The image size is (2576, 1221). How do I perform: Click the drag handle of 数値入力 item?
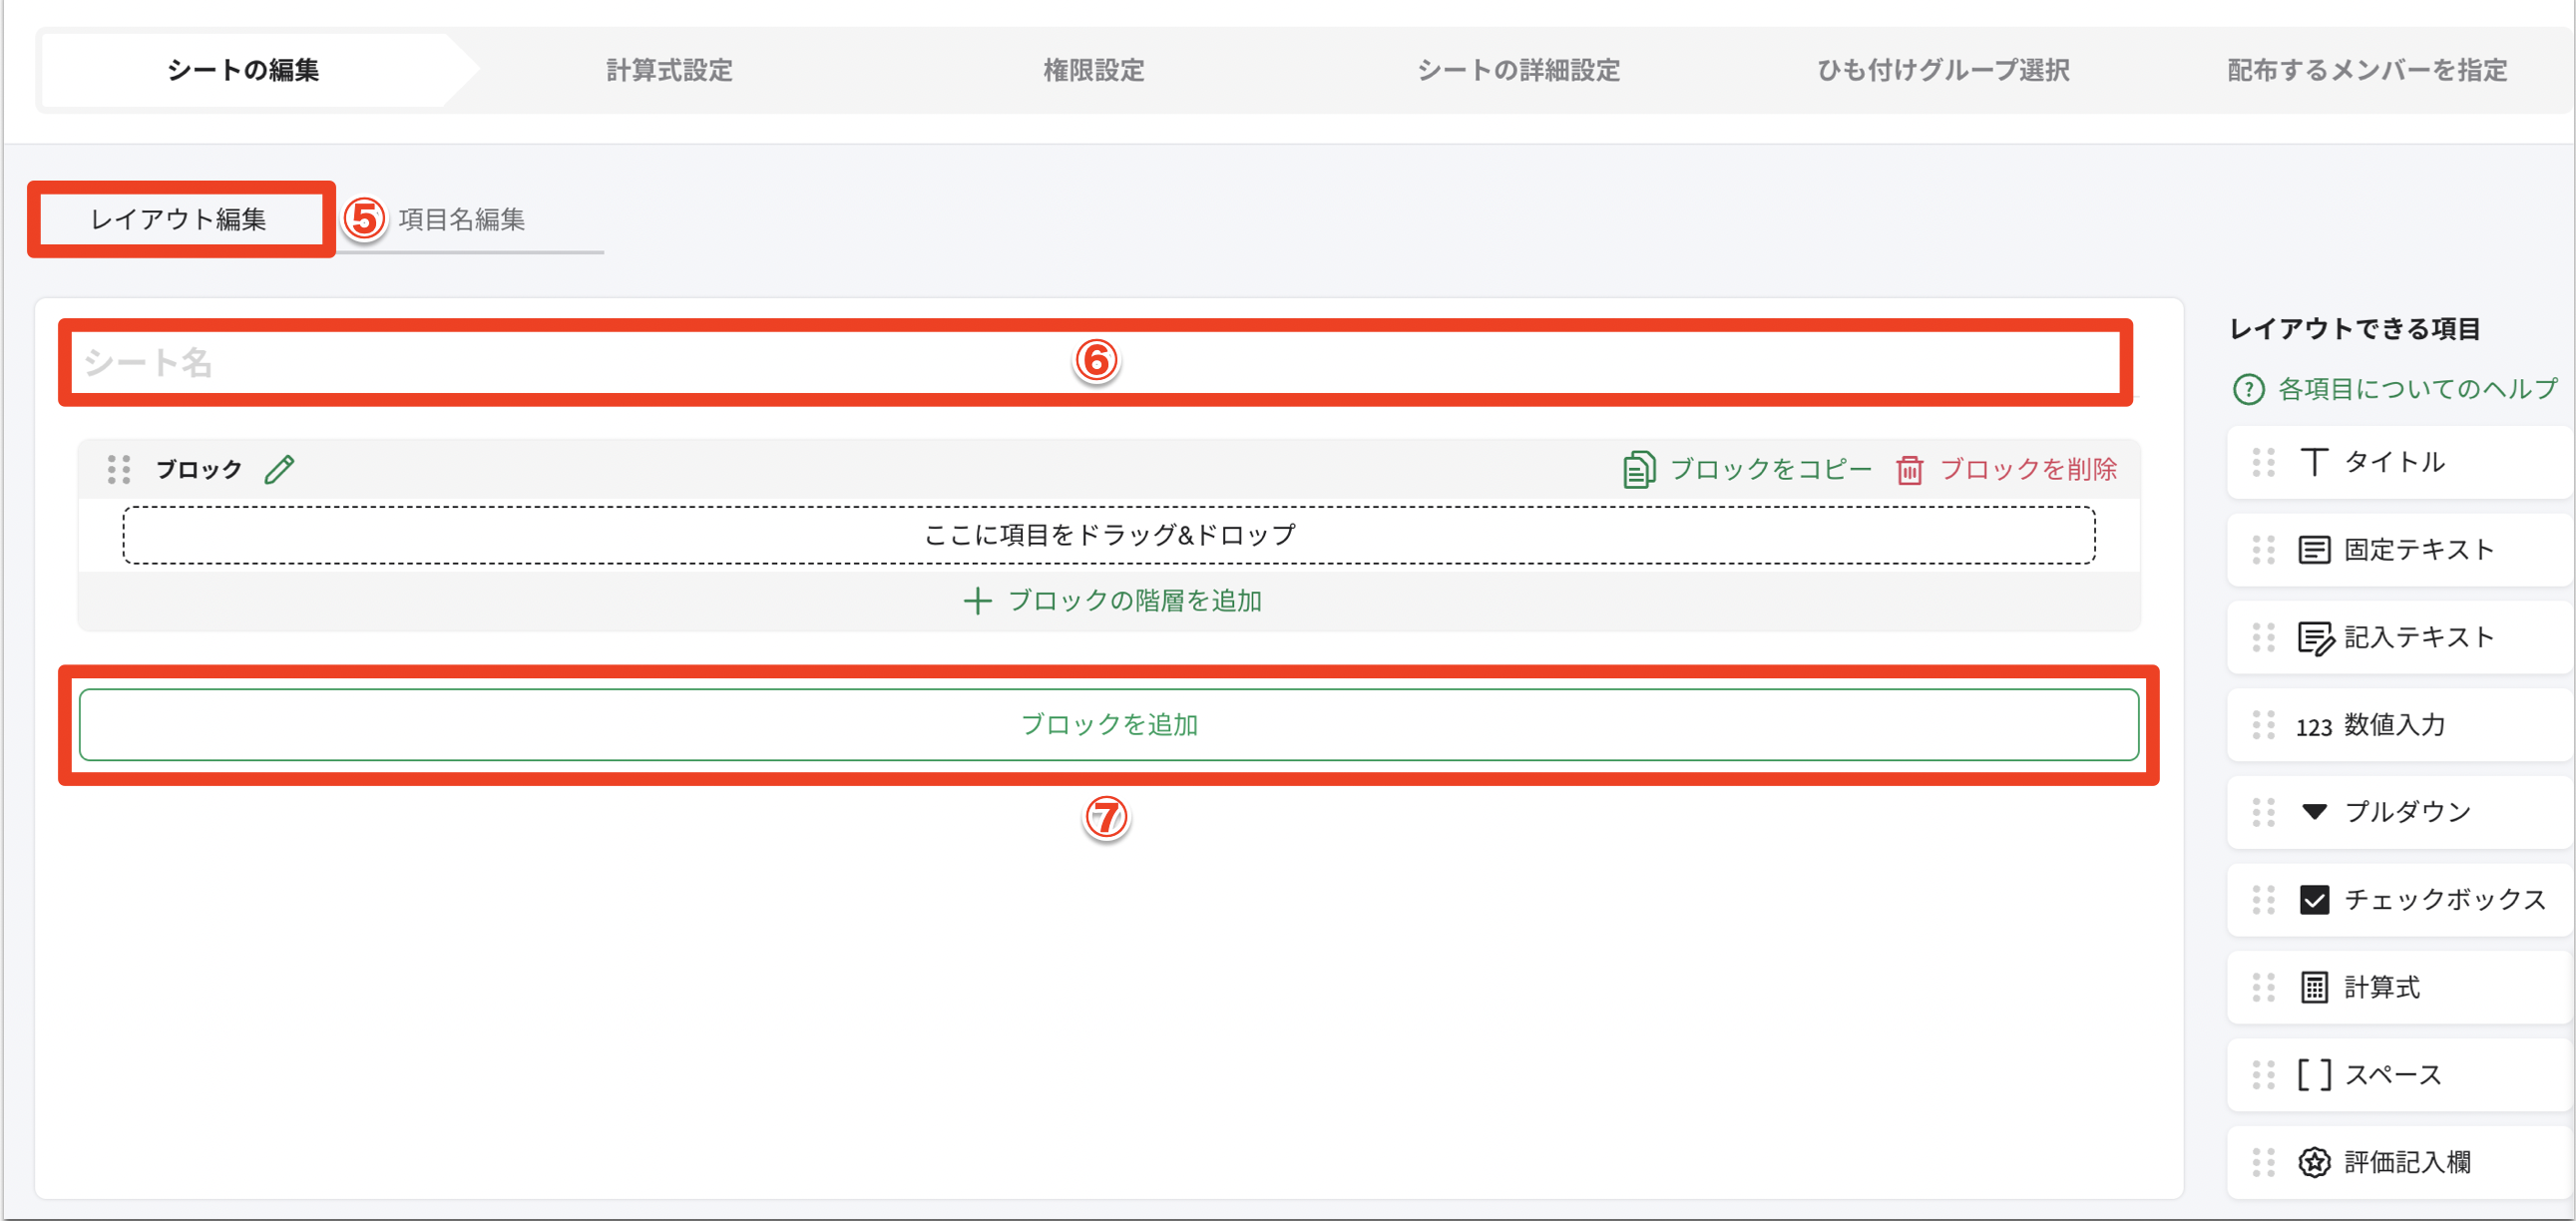2263,724
